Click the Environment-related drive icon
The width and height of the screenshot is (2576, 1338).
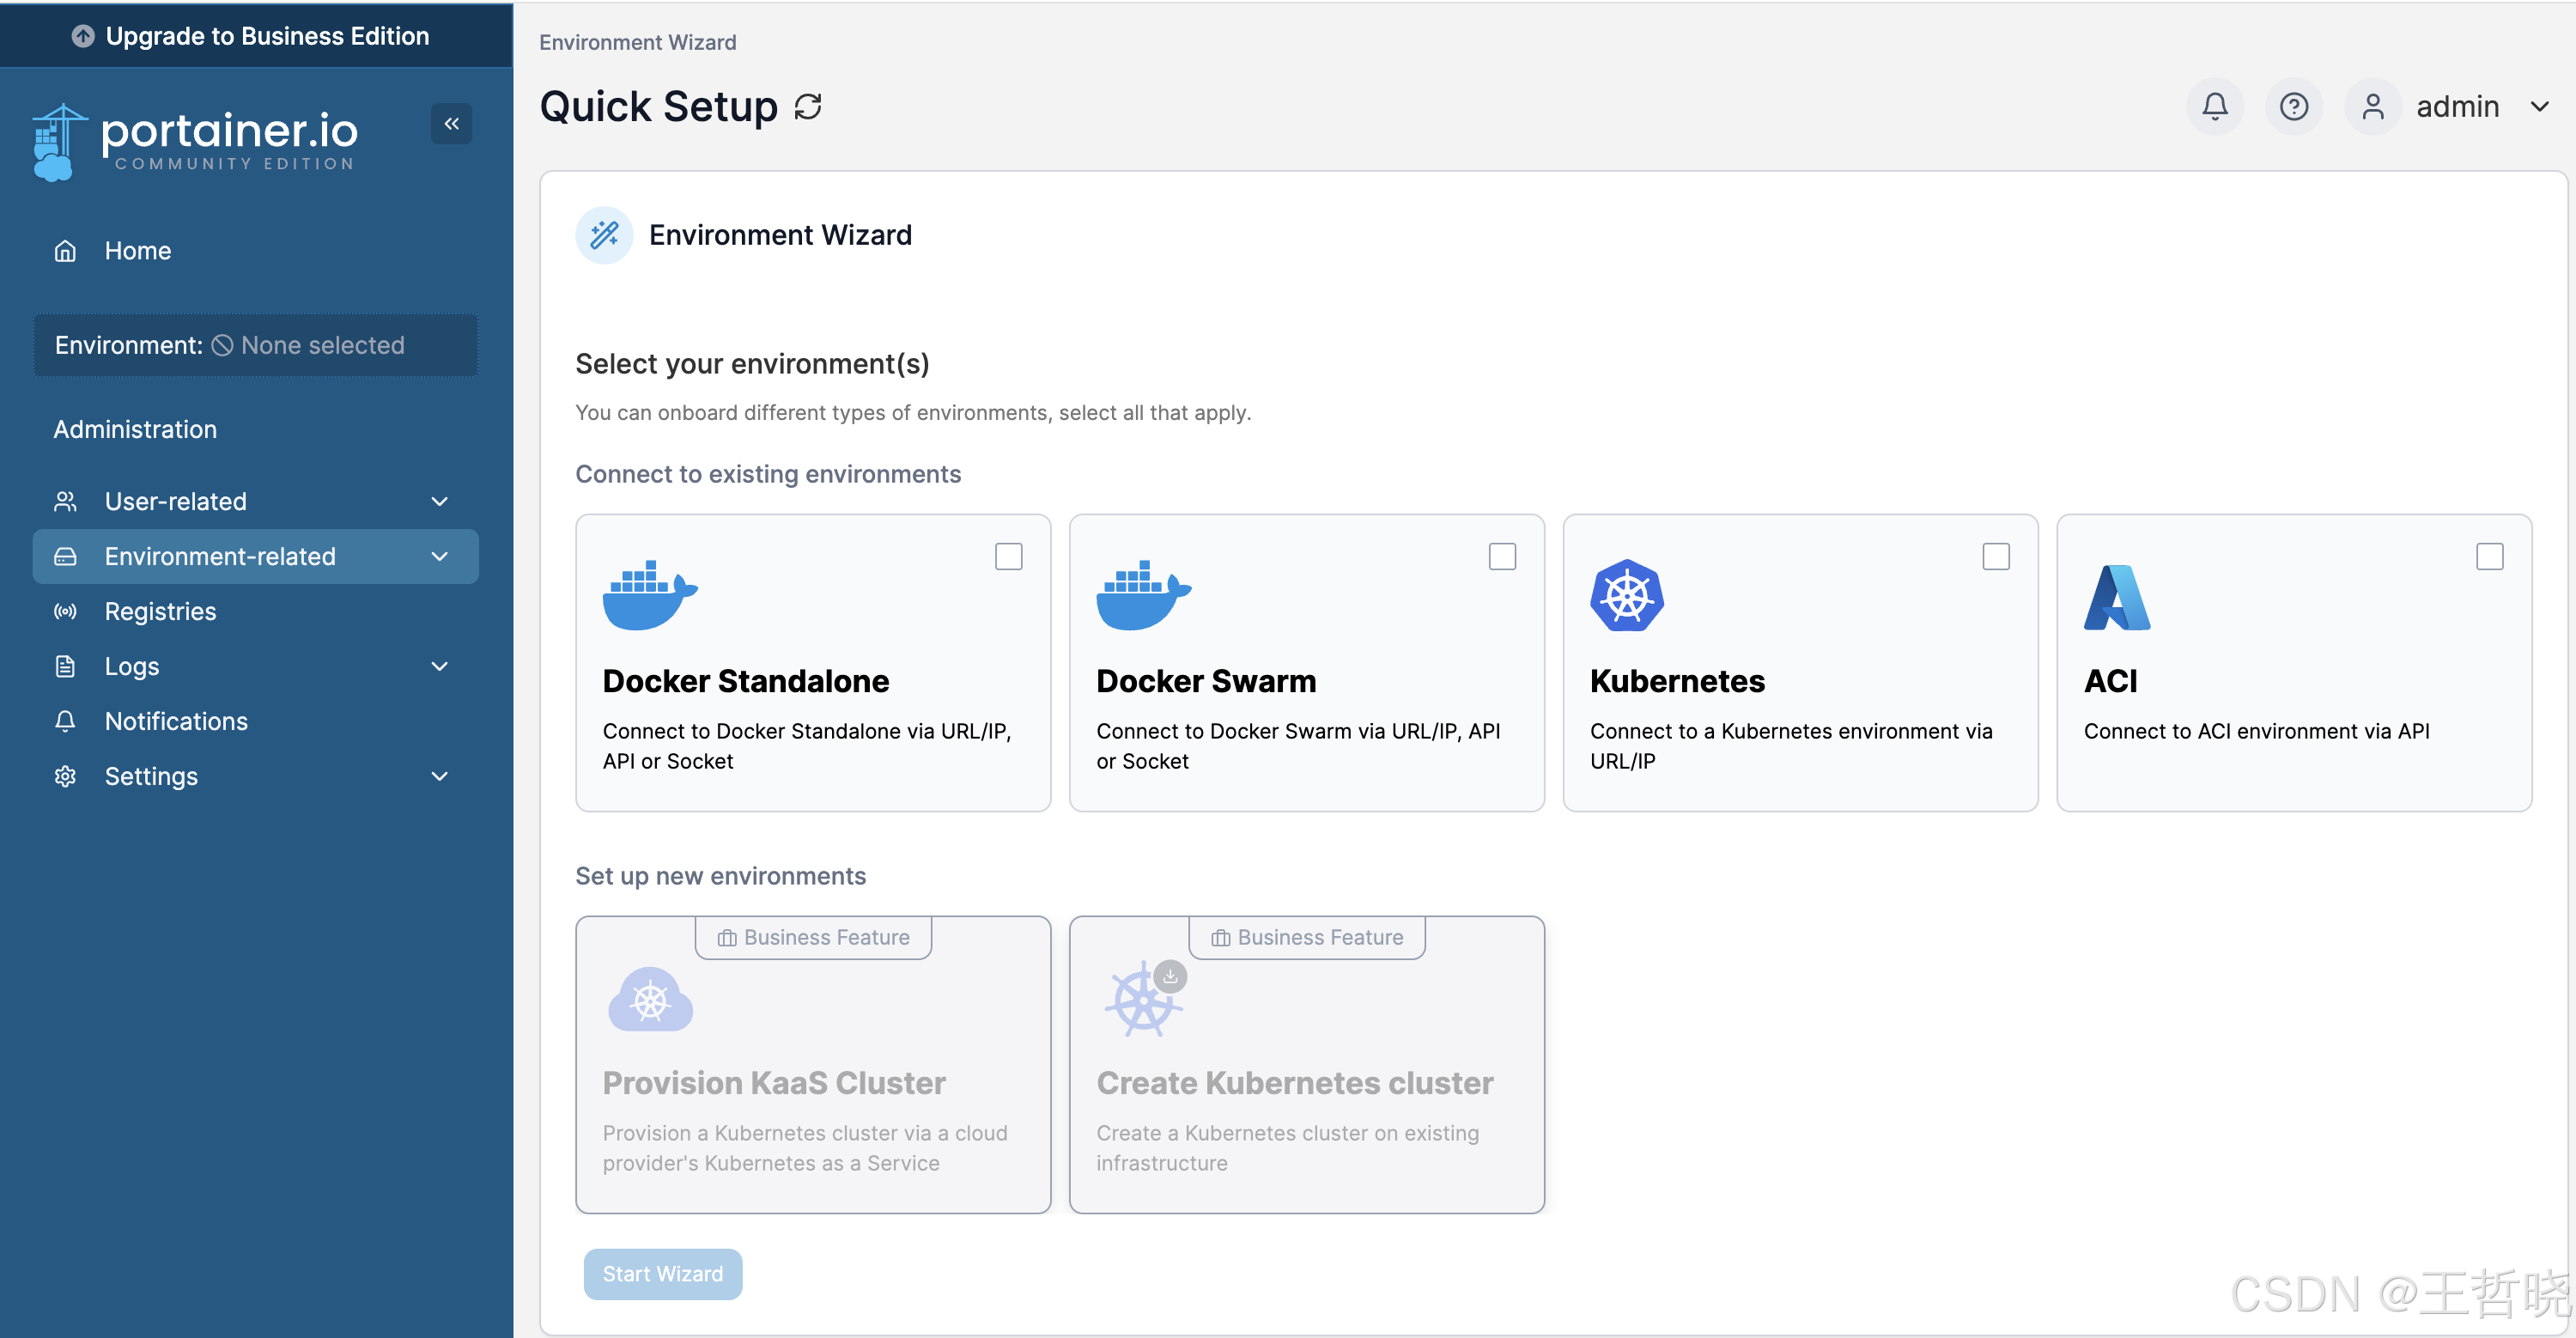(x=65, y=556)
